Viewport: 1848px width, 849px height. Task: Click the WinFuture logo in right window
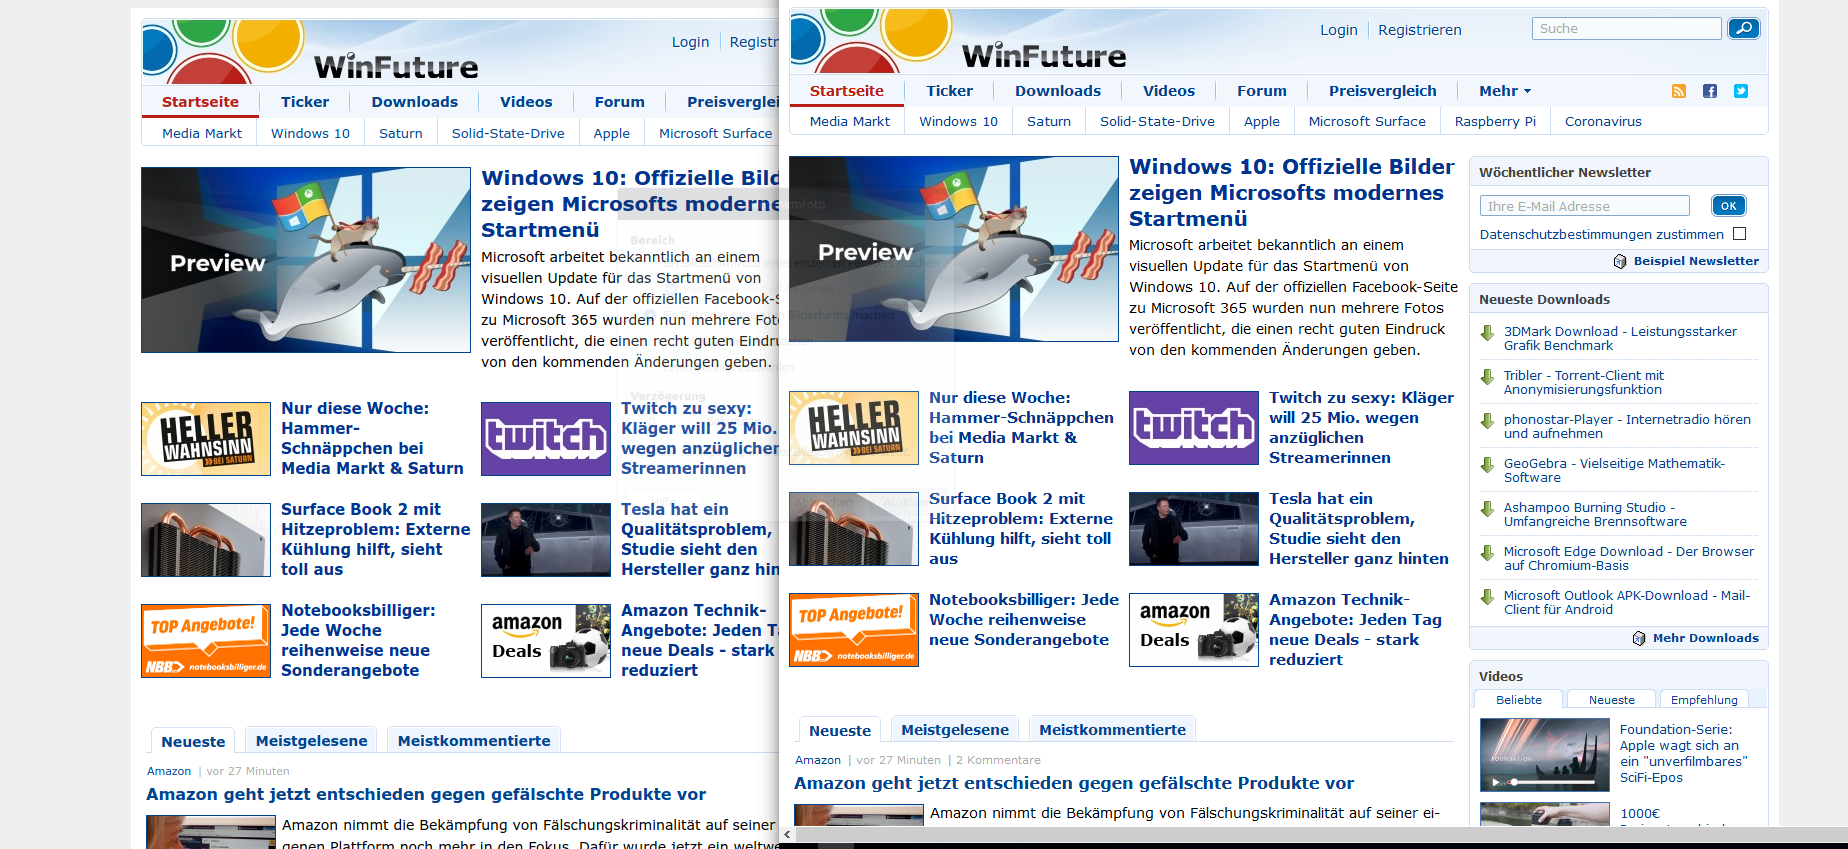[1043, 55]
